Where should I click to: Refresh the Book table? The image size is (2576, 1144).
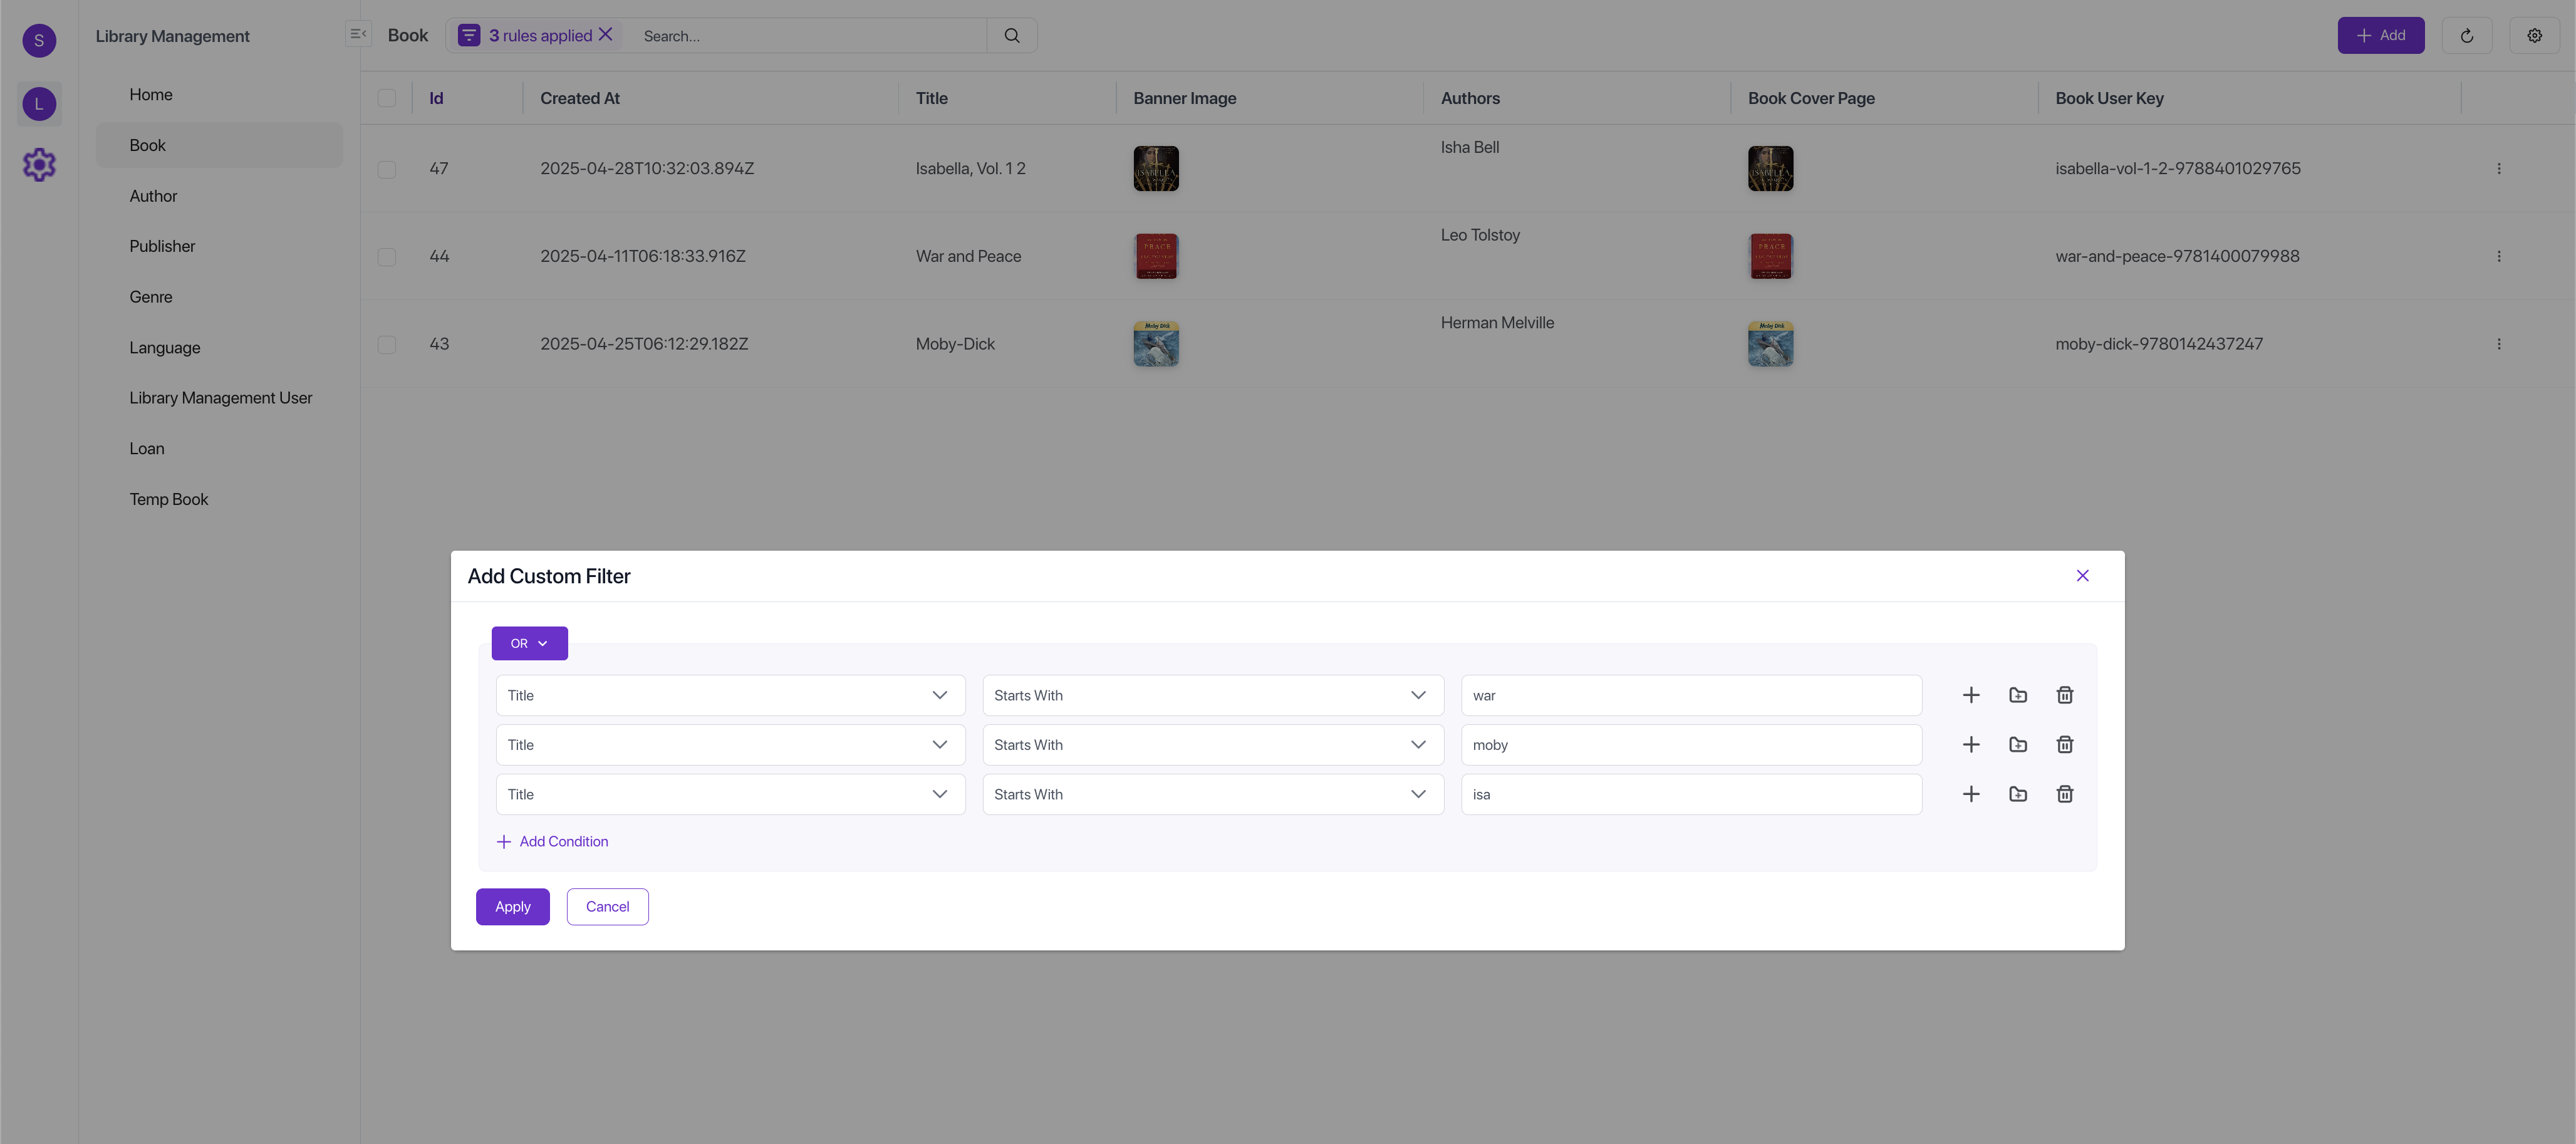(2466, 36)
